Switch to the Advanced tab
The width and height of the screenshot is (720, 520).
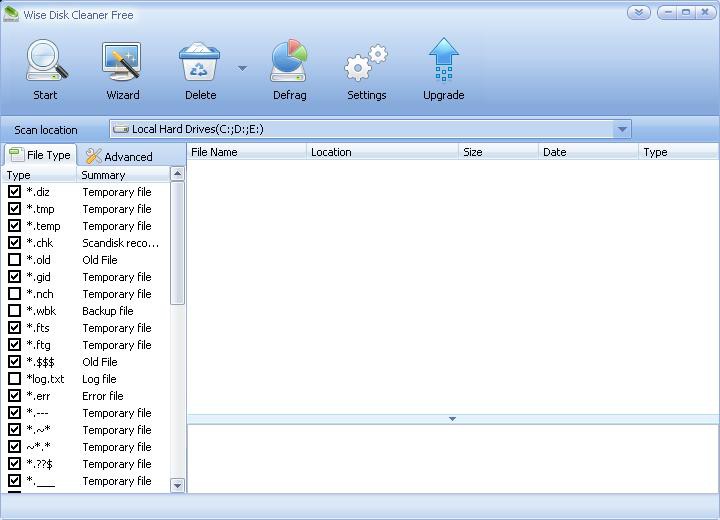119,156
